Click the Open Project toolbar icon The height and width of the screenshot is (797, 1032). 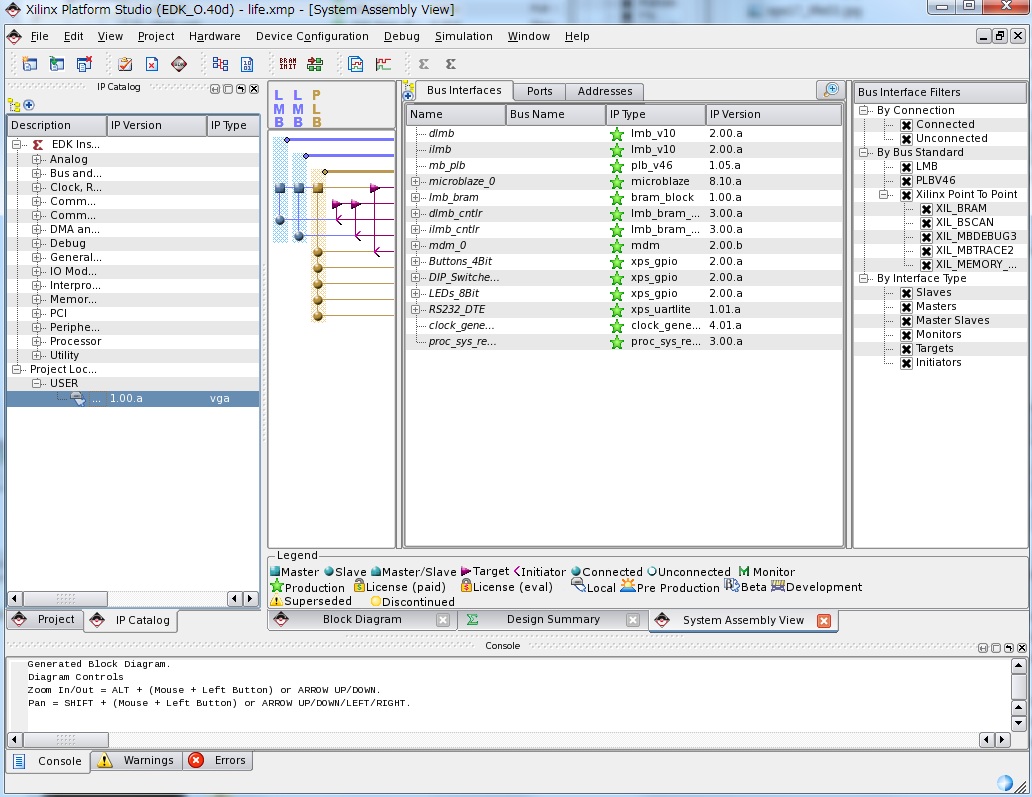coord(57,64)
